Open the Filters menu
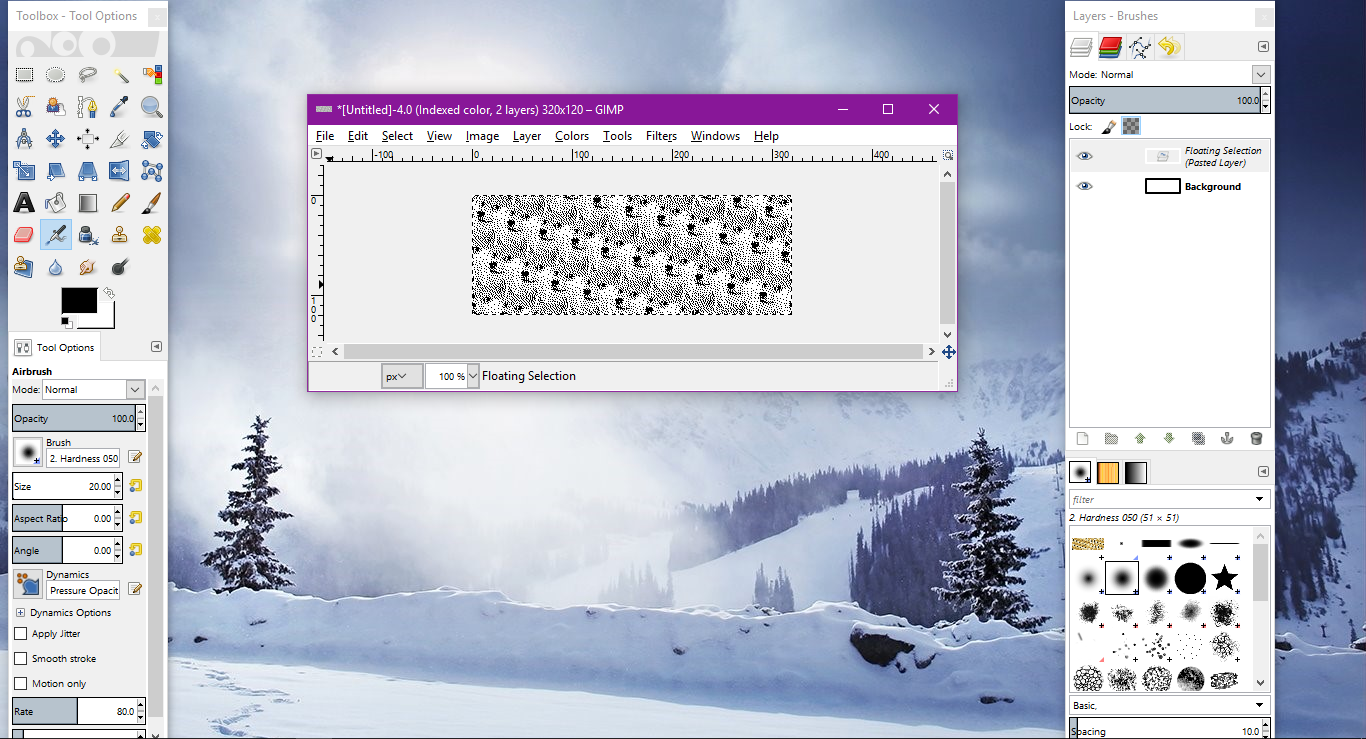The height and width of the screenshot is (739, 1366). [661, 136]
